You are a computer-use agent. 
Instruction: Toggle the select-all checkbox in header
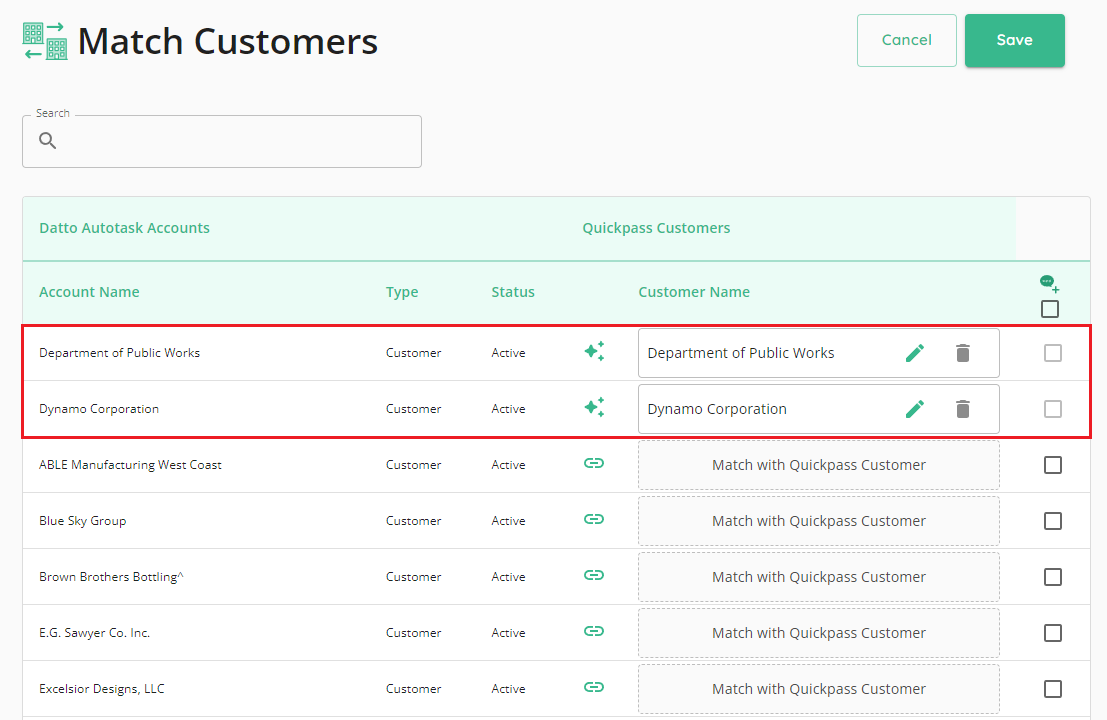pos(1050,309)
